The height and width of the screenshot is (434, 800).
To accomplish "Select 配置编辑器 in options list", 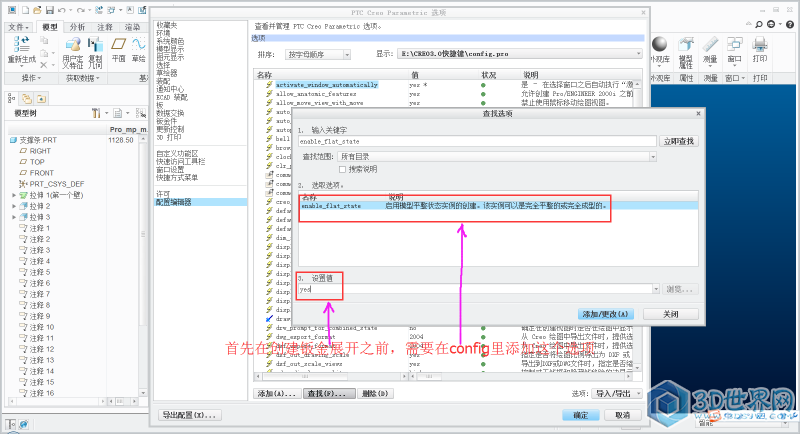I will [x=201, y=202].
